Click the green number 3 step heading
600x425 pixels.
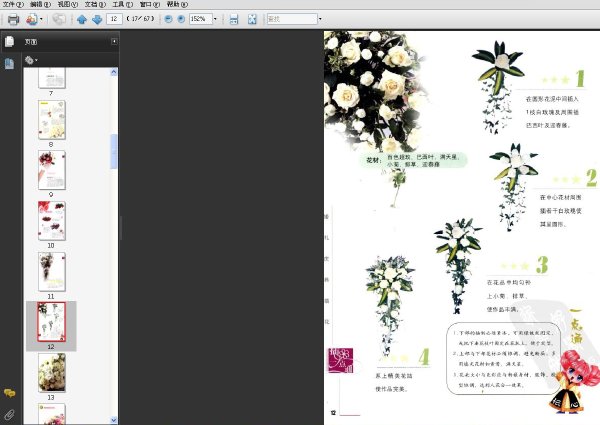click(542, 264)
